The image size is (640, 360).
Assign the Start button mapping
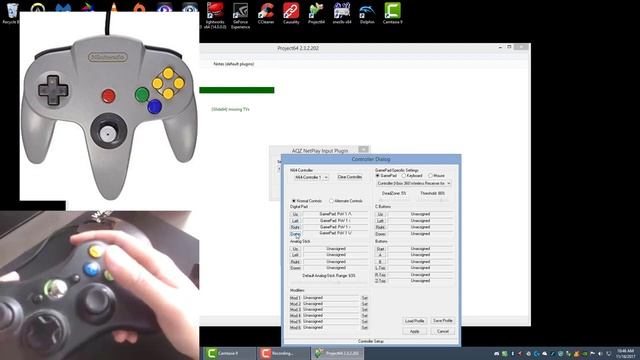point(380,249)
